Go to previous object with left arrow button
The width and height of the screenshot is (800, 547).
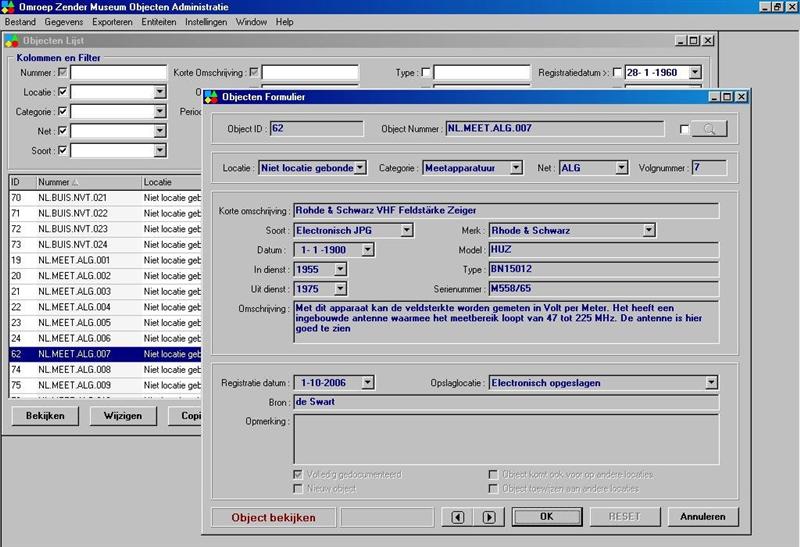458,517
